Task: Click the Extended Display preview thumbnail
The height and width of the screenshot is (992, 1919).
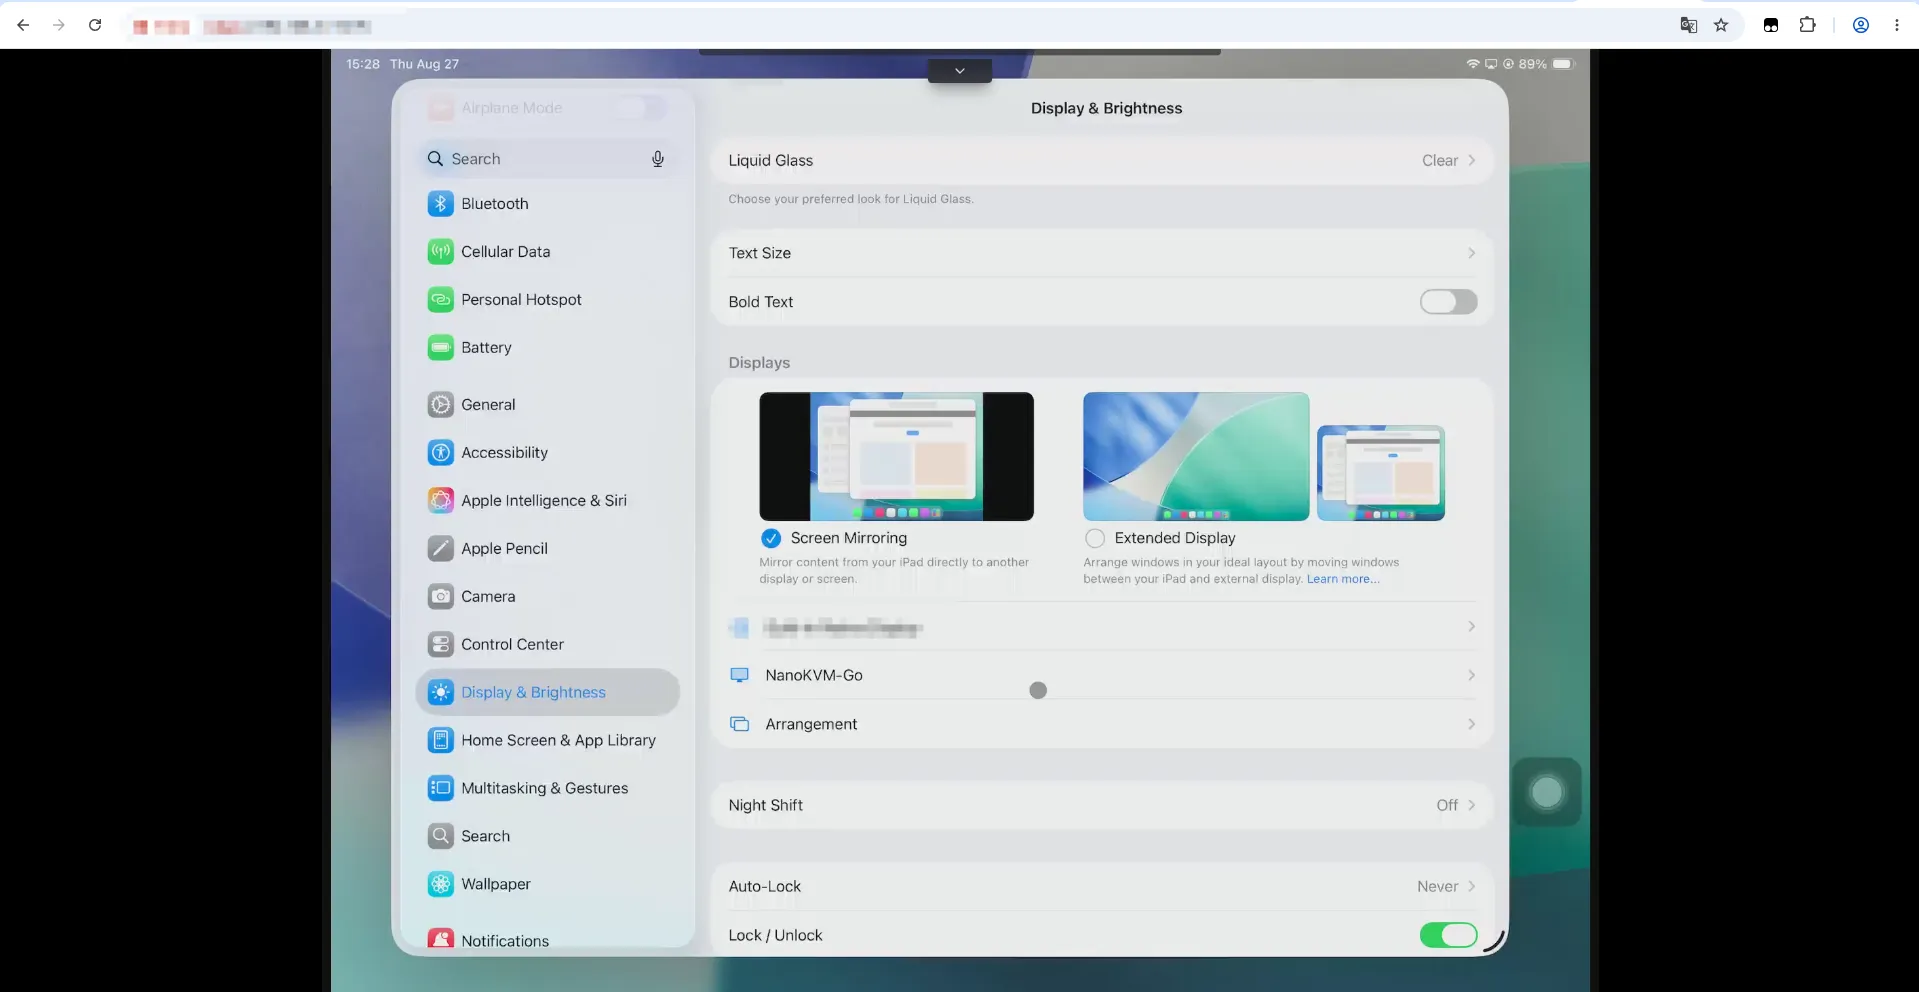Action: [x=1264, y=457]
